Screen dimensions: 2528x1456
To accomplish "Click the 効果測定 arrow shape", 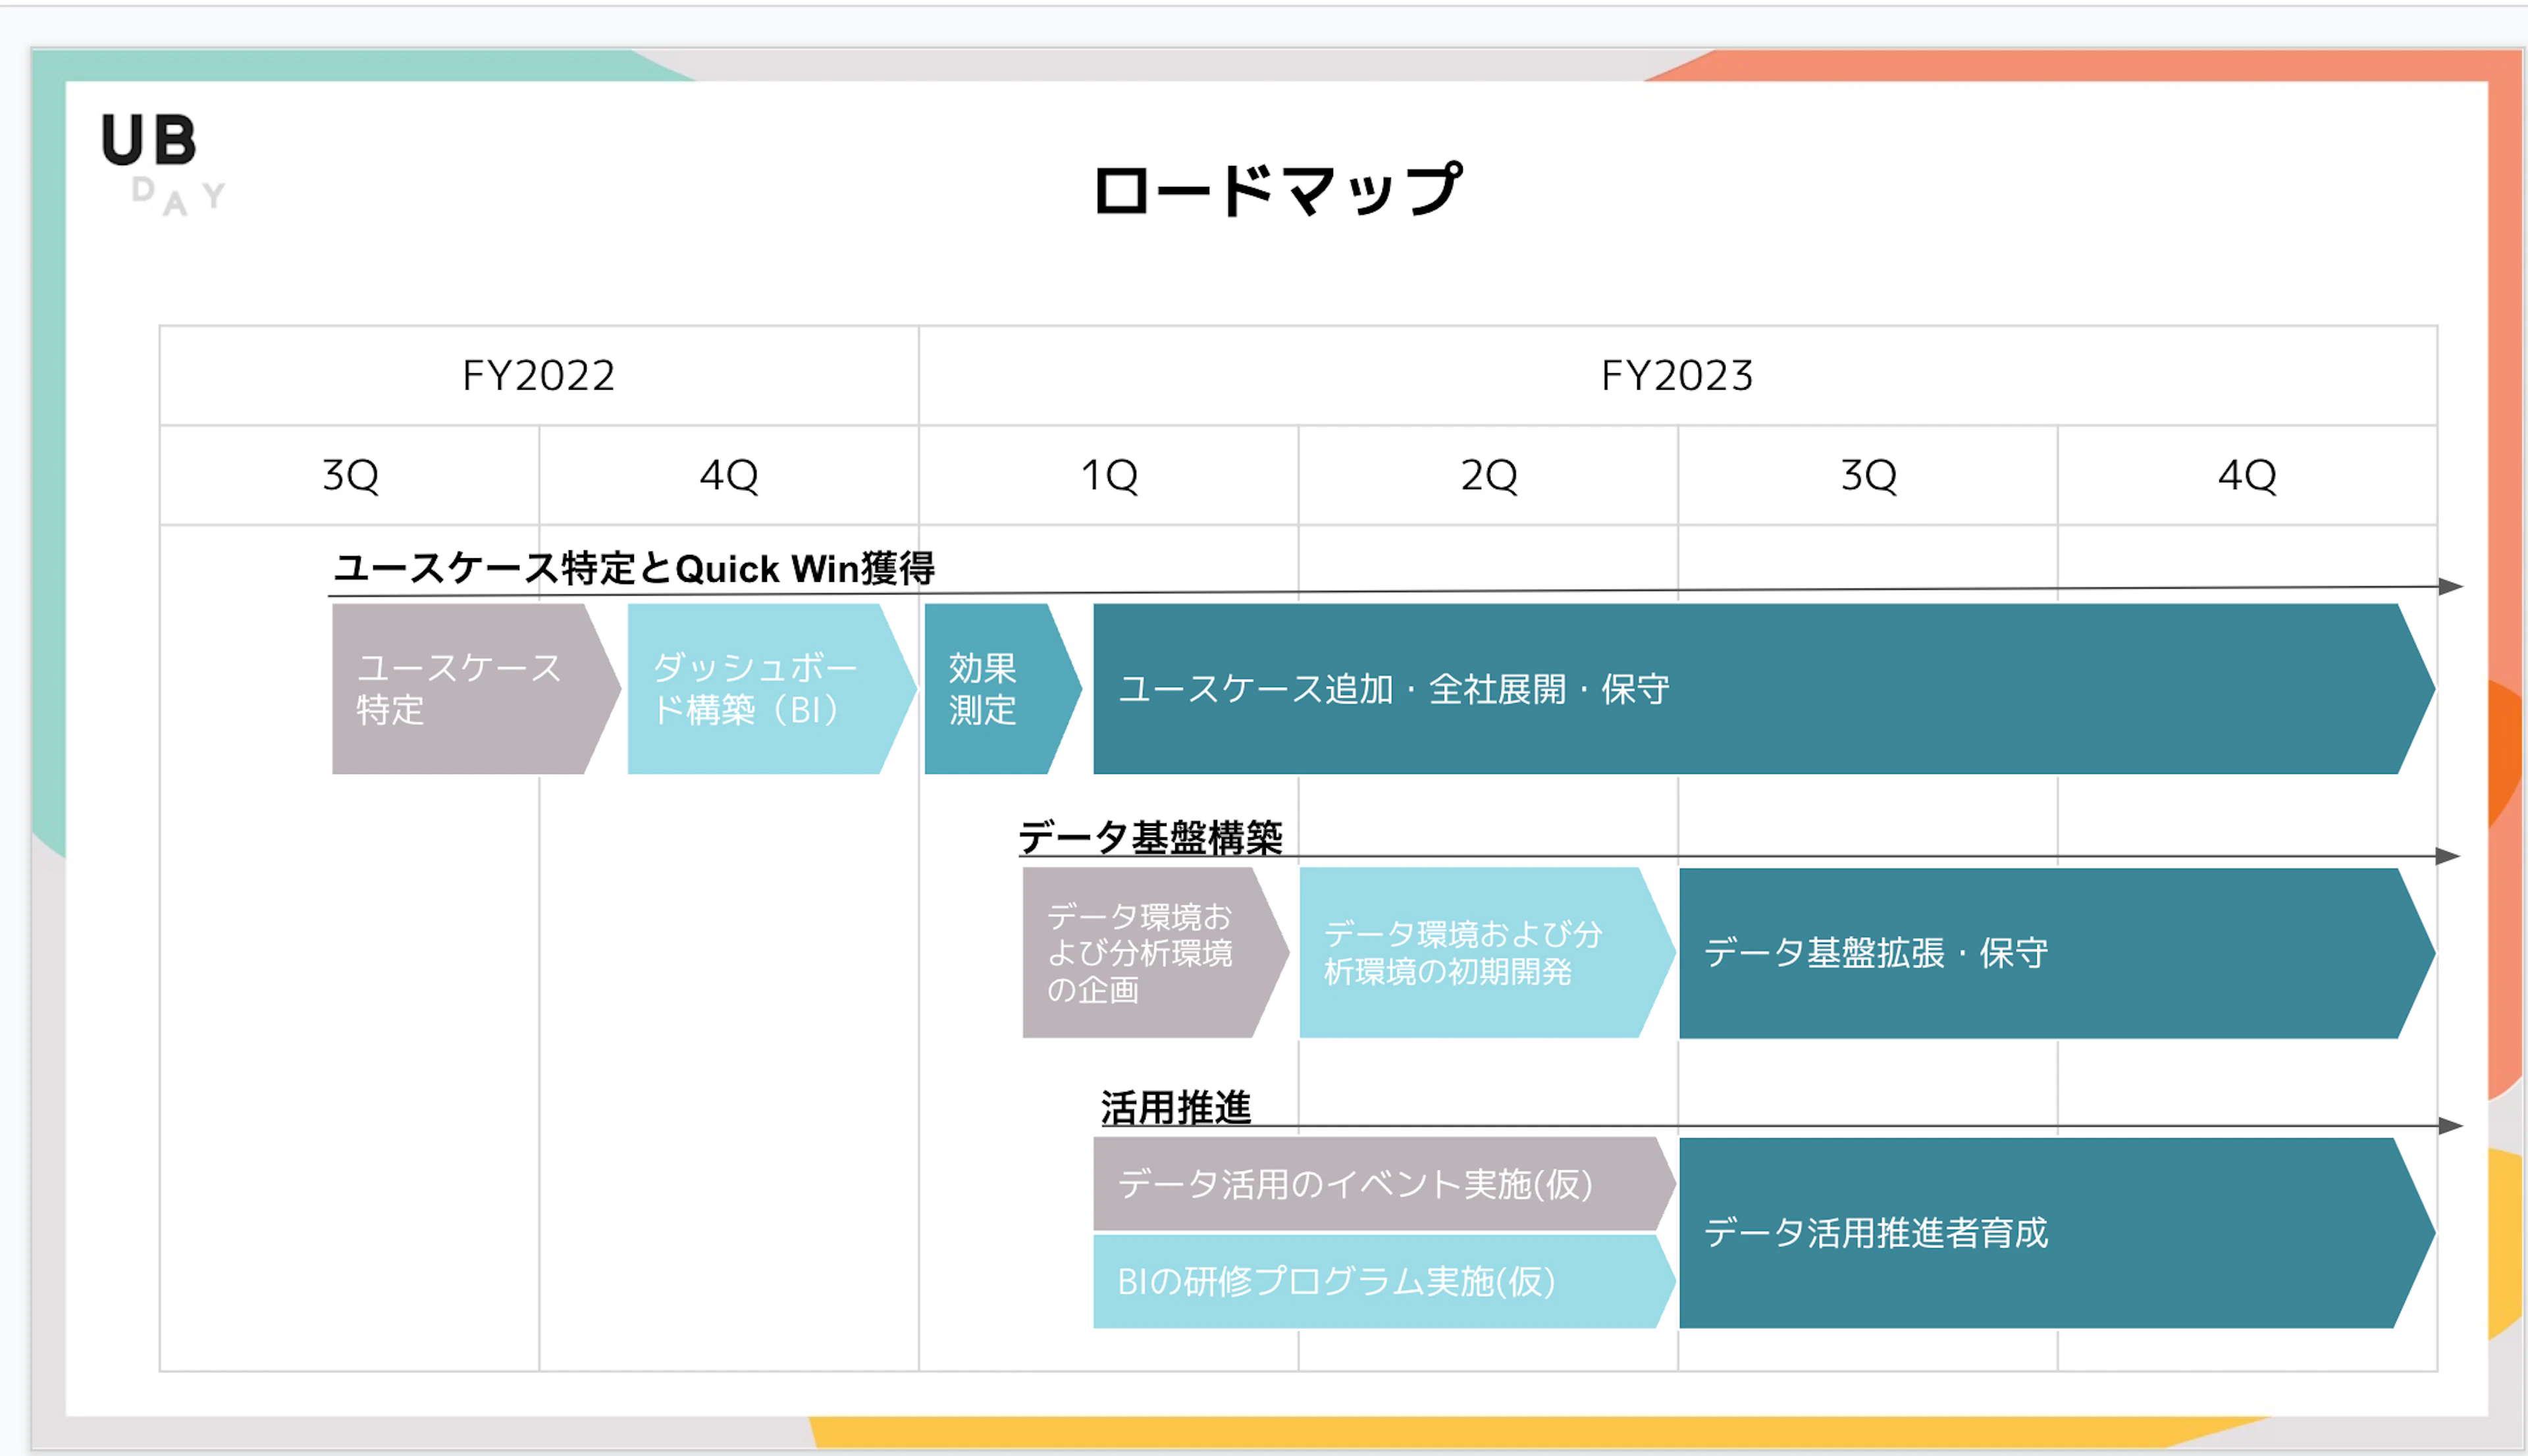I will [x=1002, y=688].
